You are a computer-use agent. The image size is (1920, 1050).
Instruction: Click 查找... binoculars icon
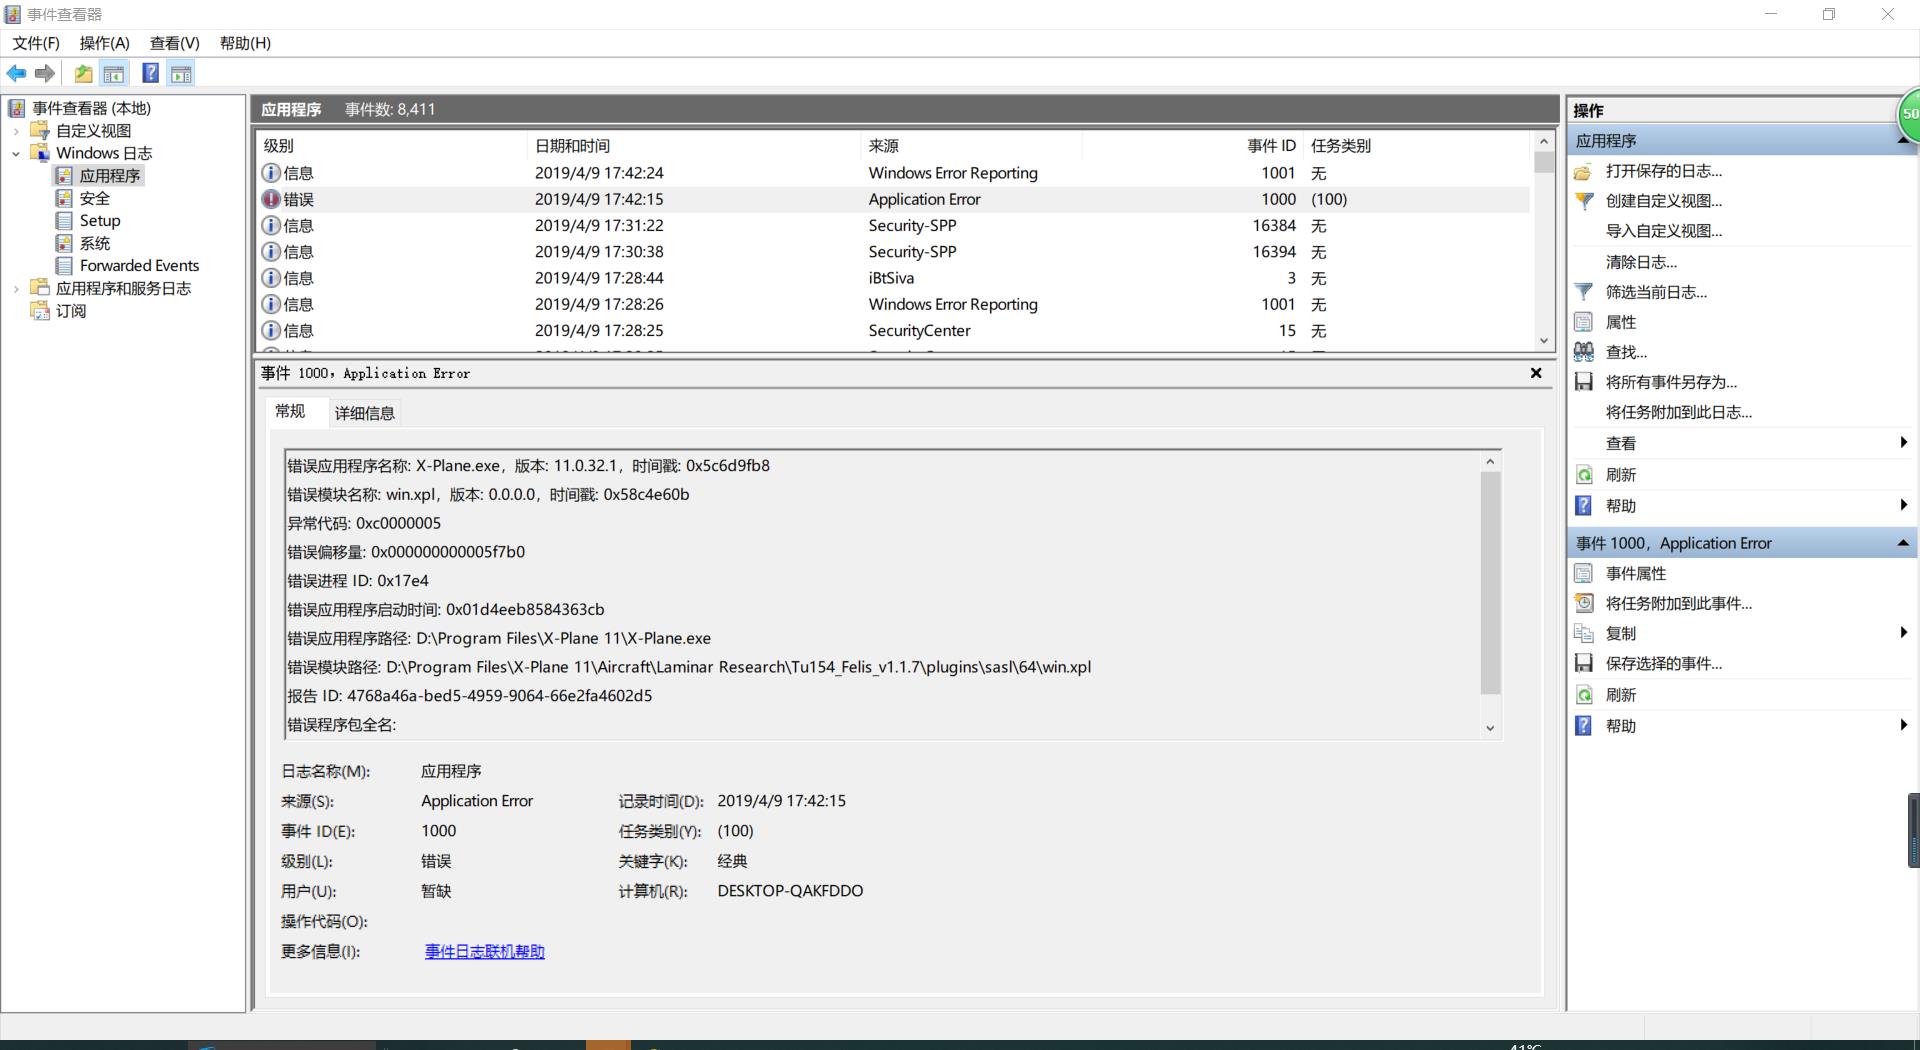1584,352
